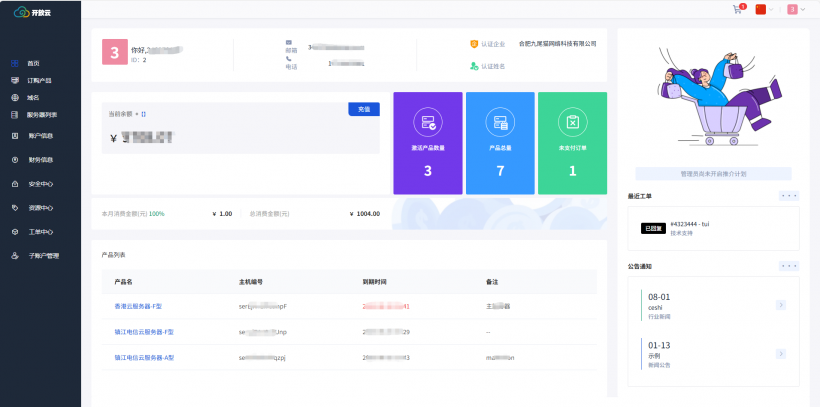Open the language flag dropdown
820x407 pixels.
[x=765, y=9]
